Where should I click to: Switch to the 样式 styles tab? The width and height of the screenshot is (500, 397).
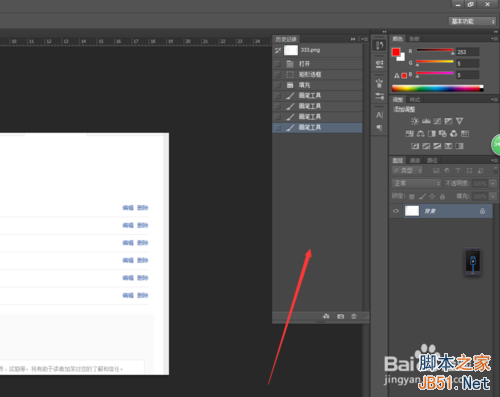(415, 99)
